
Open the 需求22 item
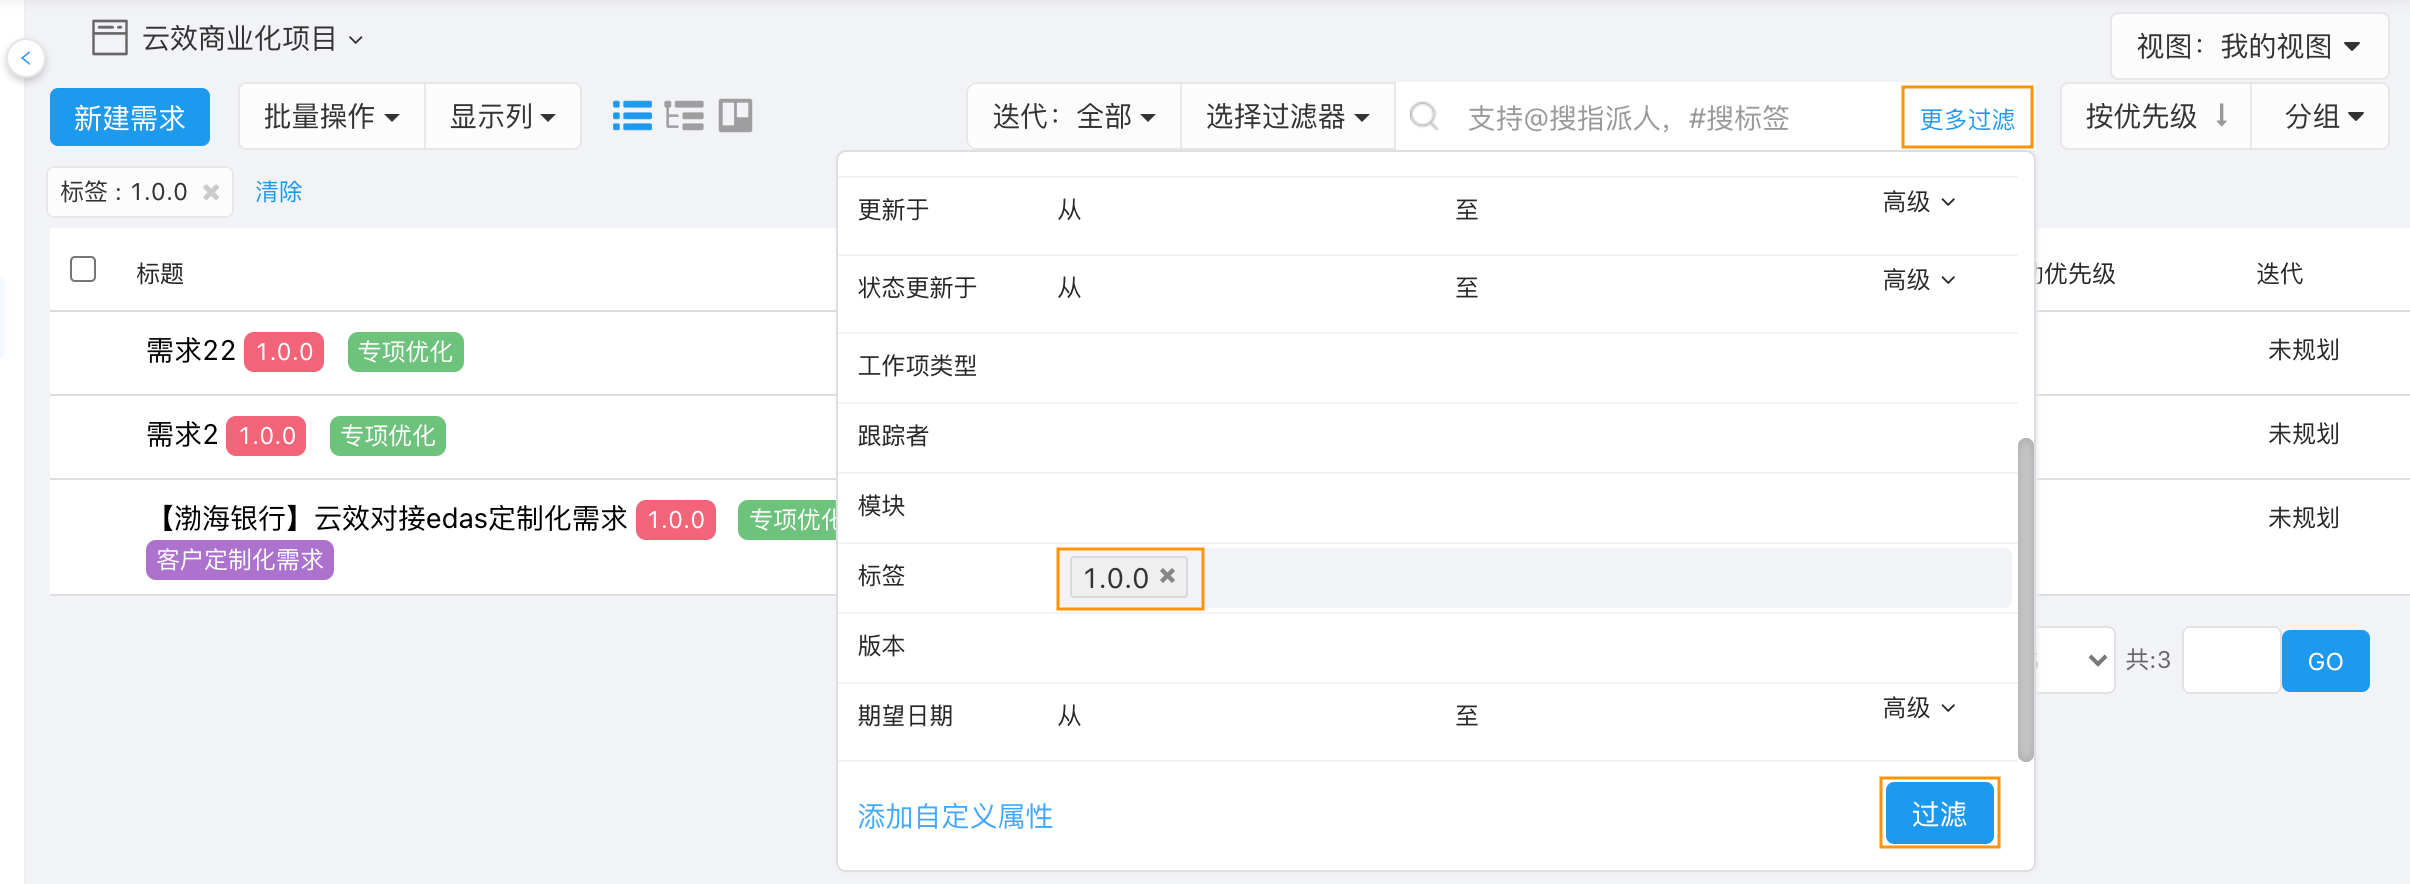191,351
